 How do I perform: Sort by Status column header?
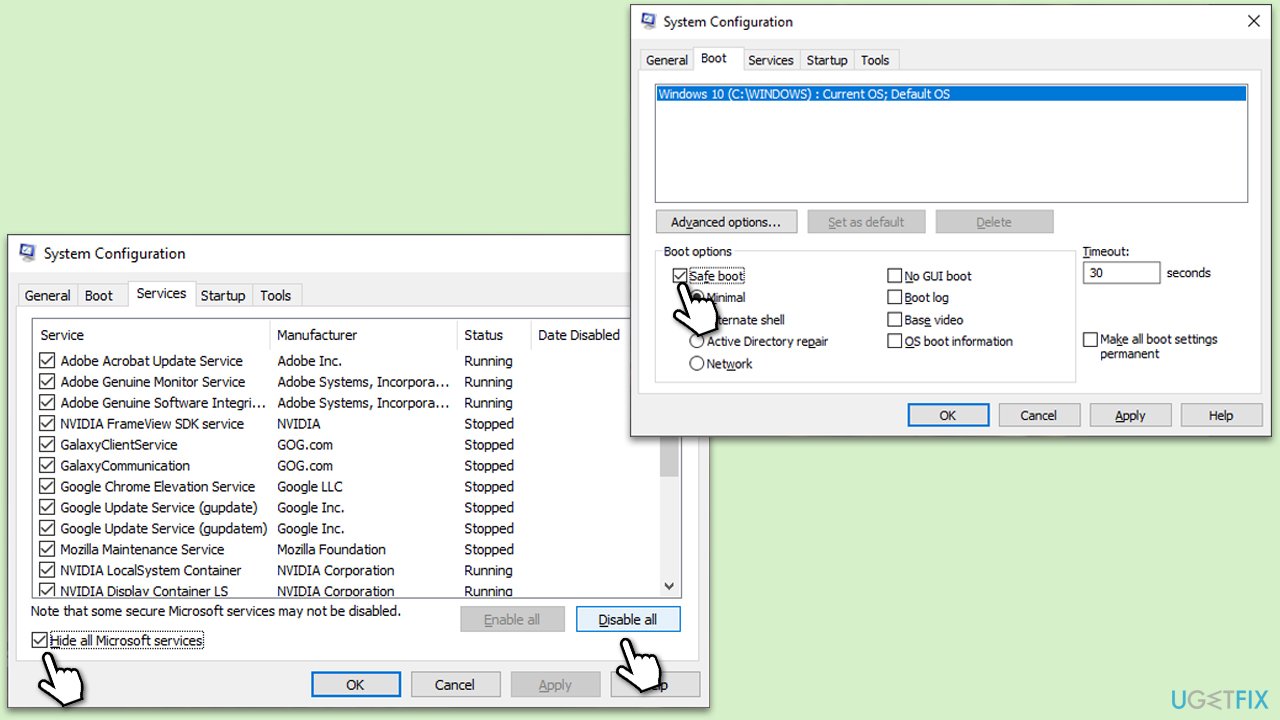tap(494, 335)
